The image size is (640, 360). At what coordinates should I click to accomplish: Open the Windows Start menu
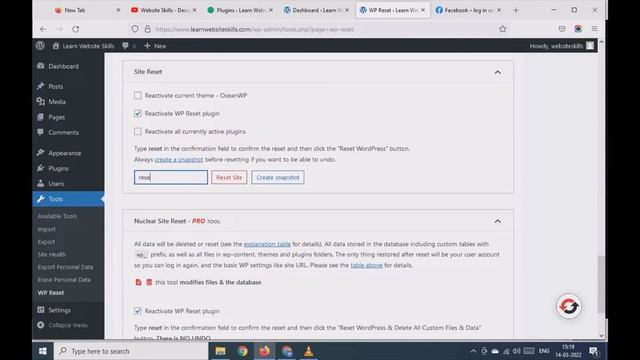(43, 351)
